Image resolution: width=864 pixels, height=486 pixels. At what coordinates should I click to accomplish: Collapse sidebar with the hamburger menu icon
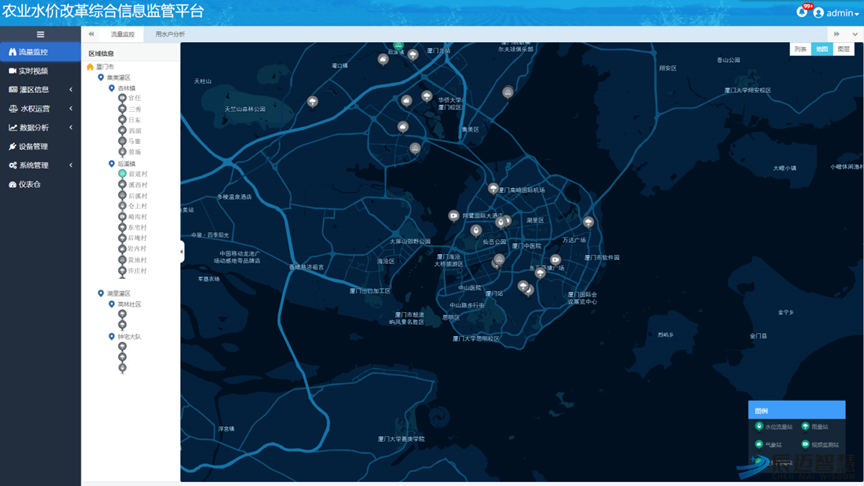tap(40, 34)
